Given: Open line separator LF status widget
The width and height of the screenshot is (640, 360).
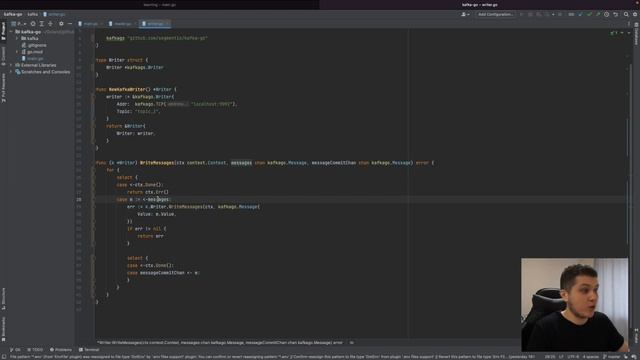Looking at the screenshot, I should click(561, 357).
